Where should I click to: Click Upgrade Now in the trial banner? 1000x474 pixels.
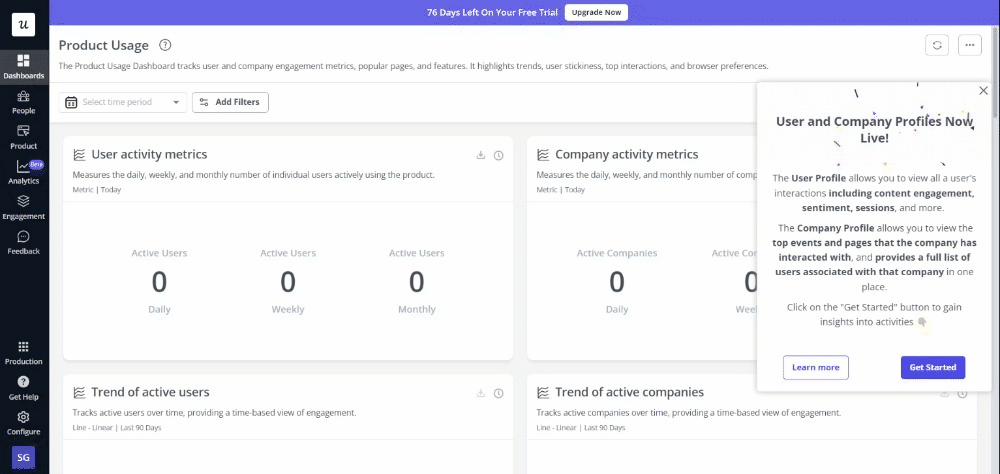click(596, 13)
